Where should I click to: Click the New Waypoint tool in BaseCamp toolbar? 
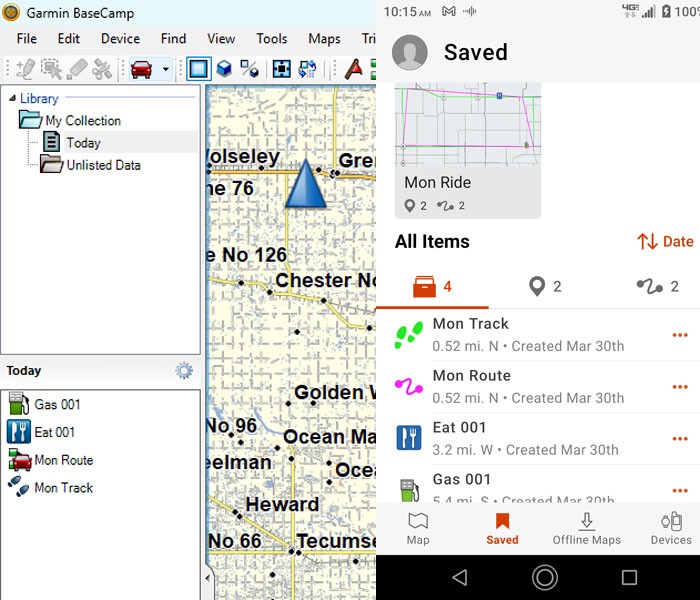click(x=25, y=69)
